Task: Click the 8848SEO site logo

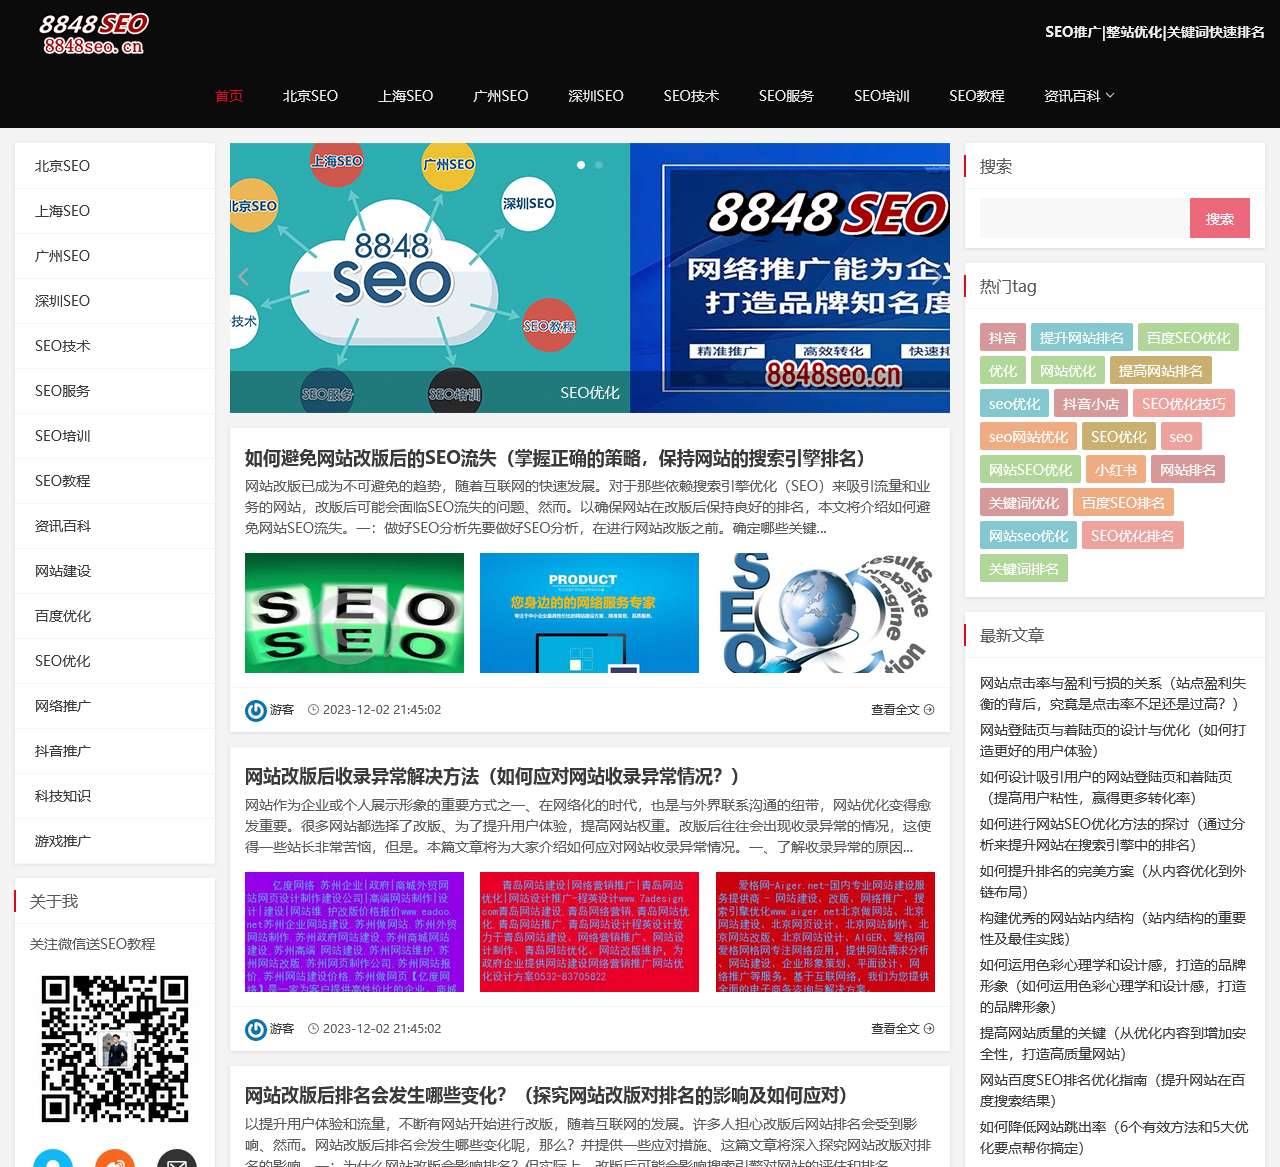Action: click(x=94, y=33)
